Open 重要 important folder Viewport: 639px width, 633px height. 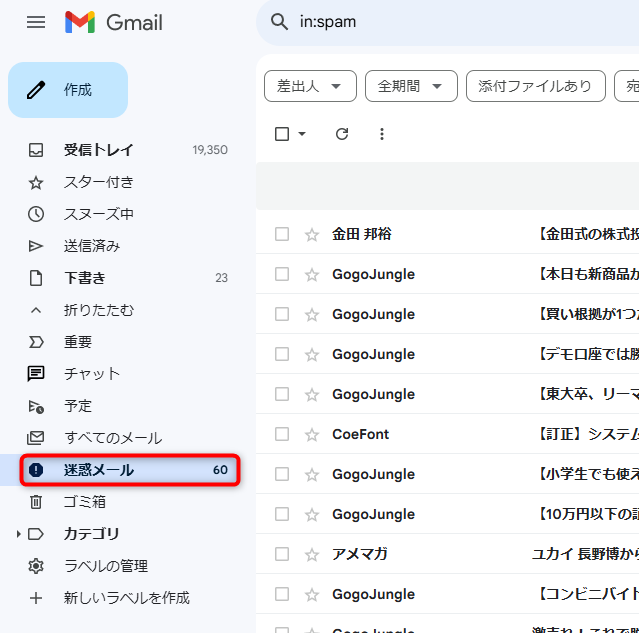pyautogui.click(x=128, y=342)
